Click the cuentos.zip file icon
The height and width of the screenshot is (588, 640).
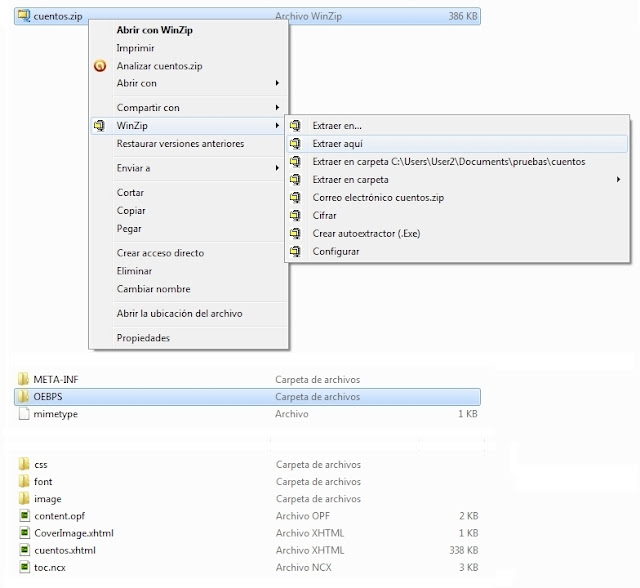(24, 16)
